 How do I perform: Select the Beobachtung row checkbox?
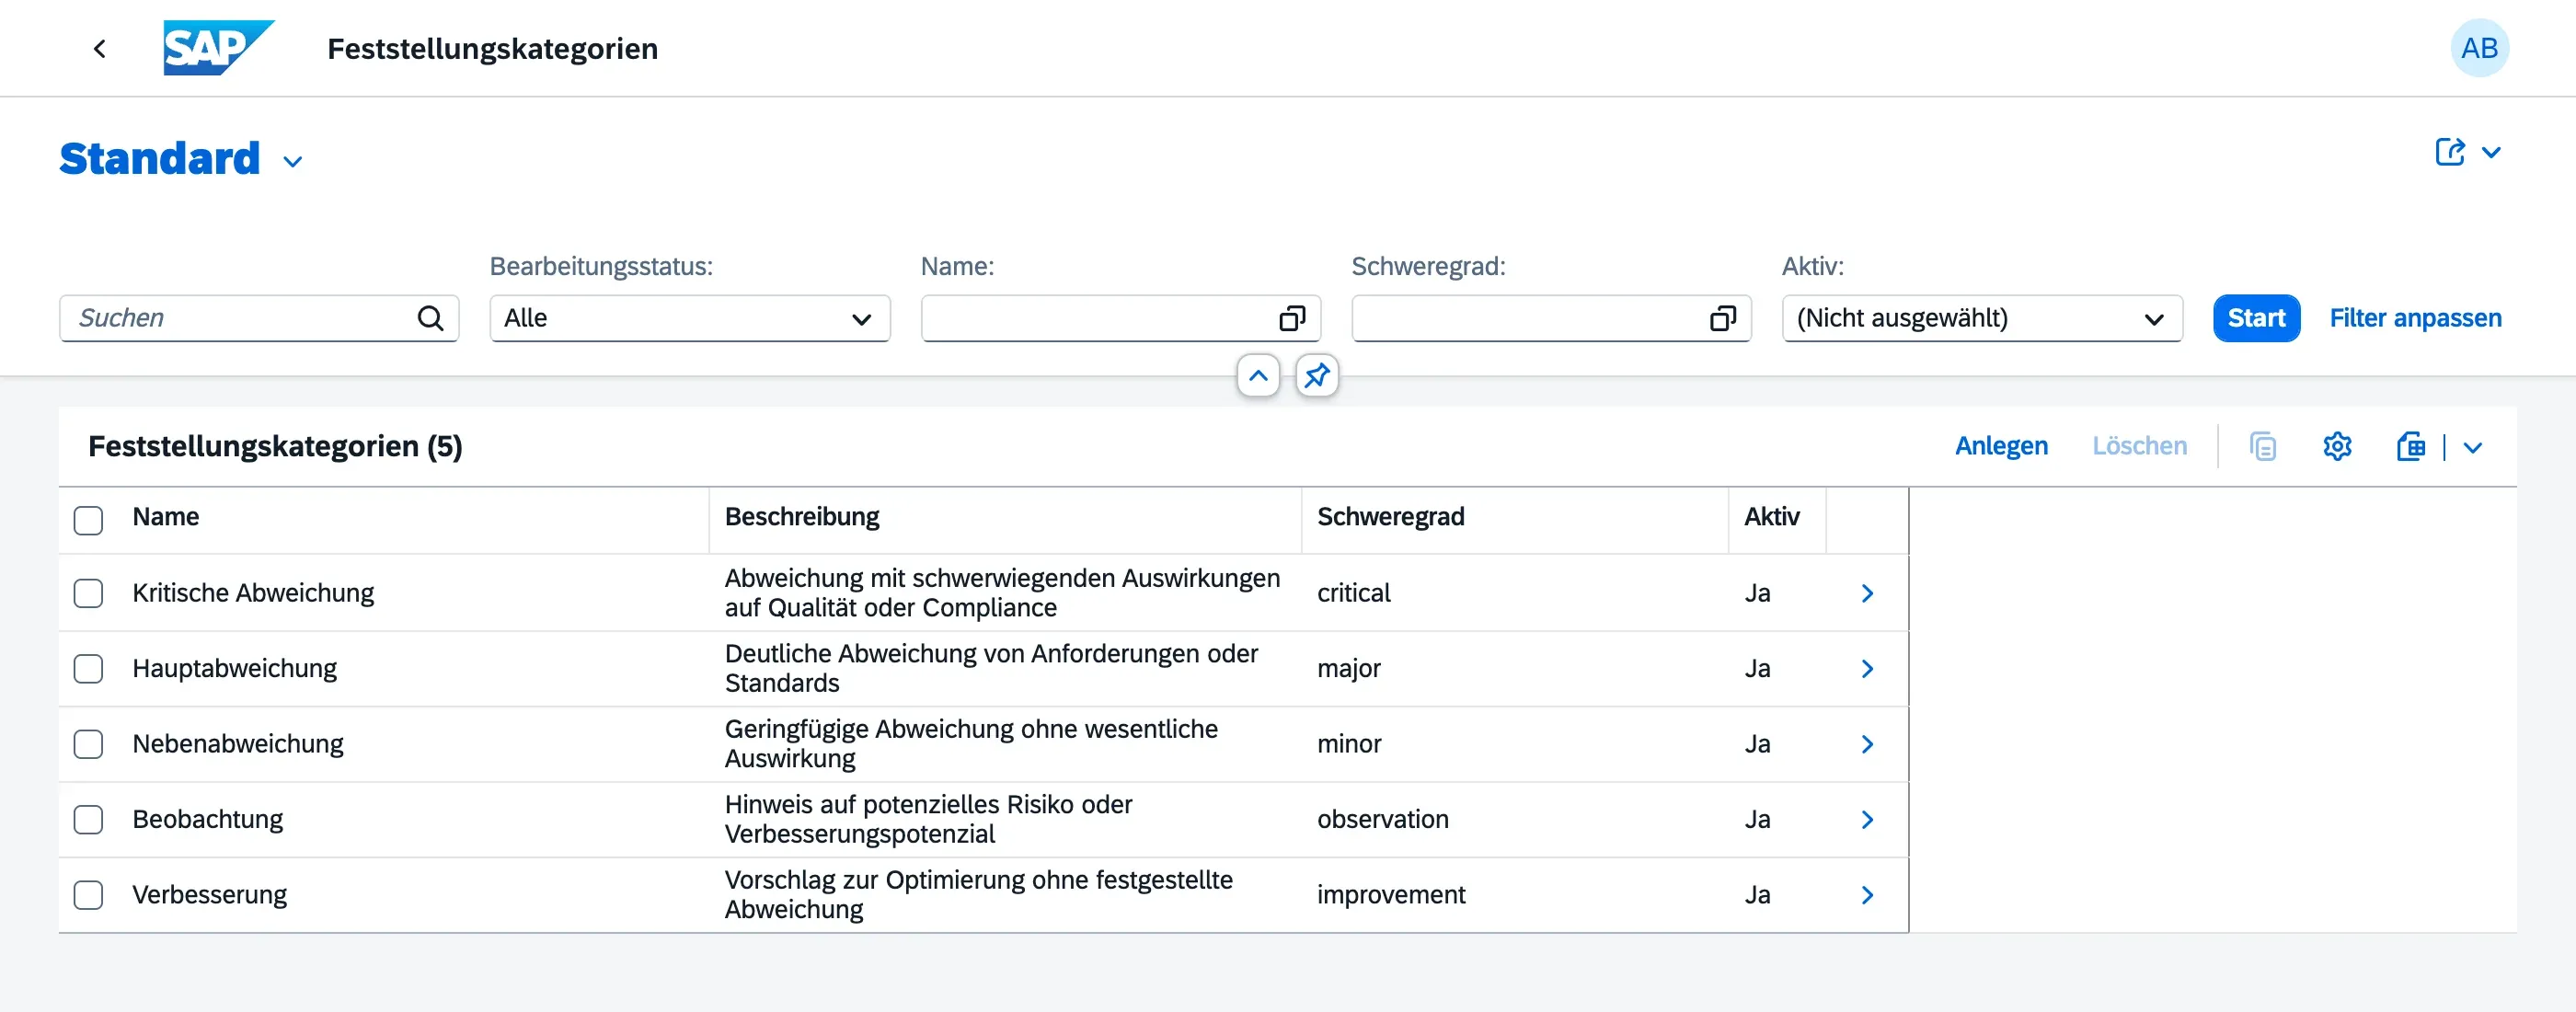(88, 819)
